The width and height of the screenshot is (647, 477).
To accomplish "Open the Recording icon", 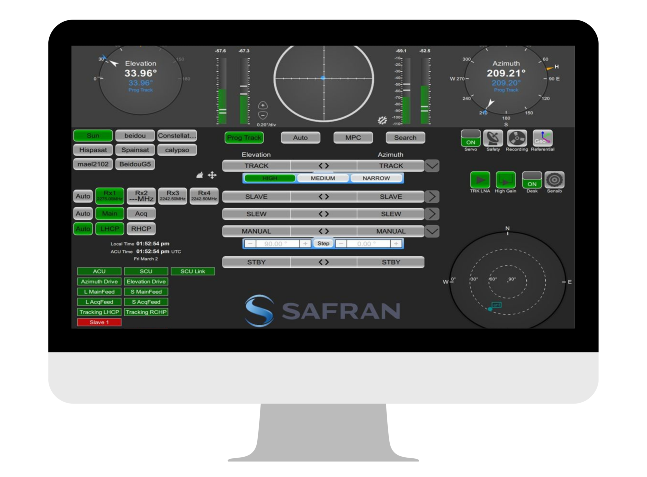I will [517, 138].
